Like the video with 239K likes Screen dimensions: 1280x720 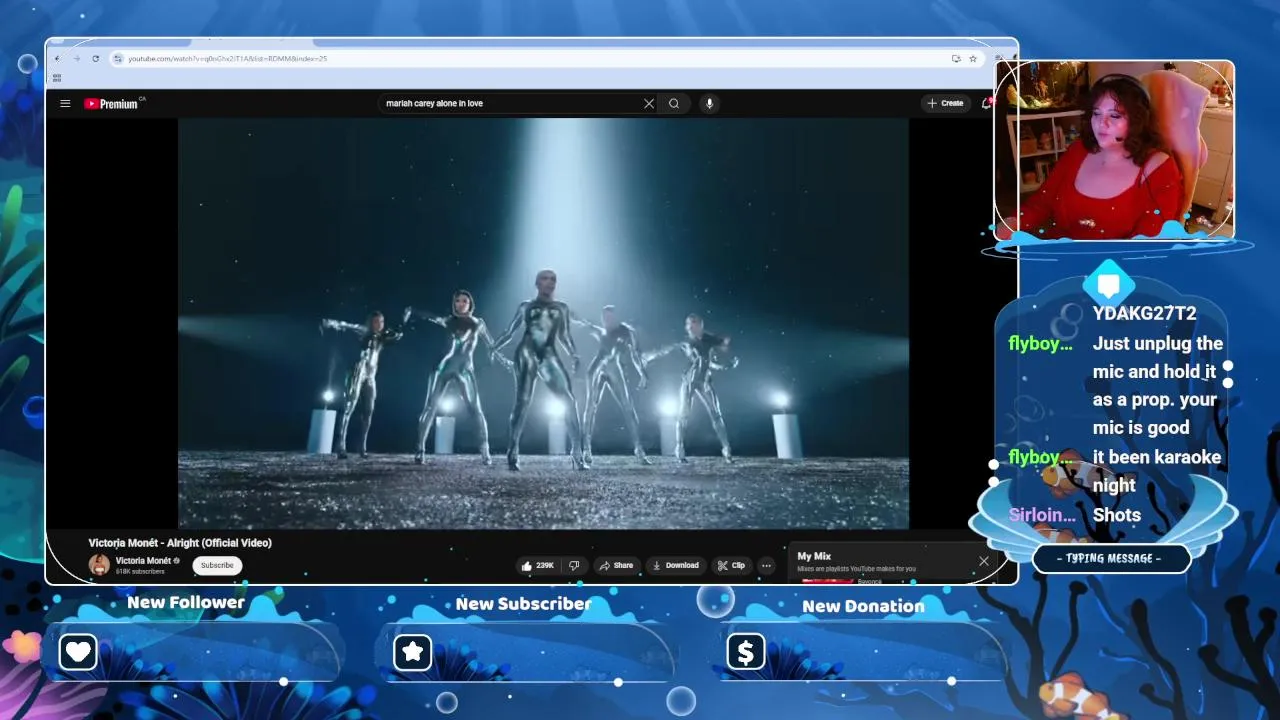[x=538, y=565]
